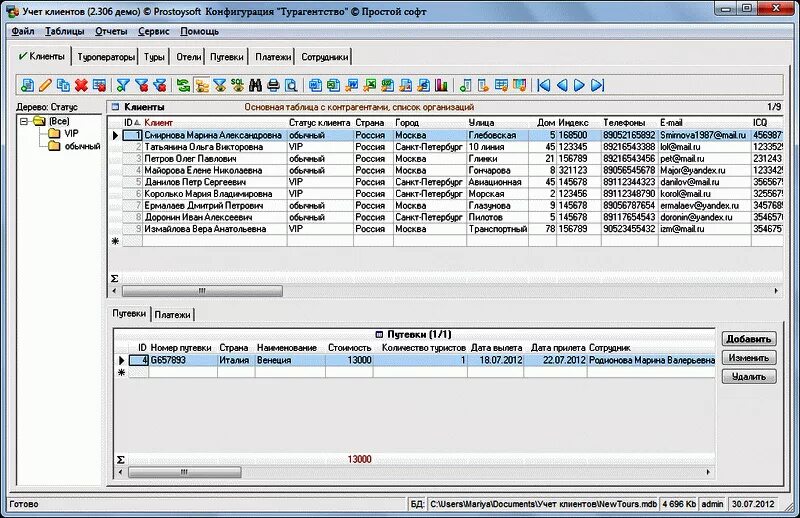The width and height of the screenshot is (800, 518).
Task: Click the print preview magnifier icon
Action: tap(291, 85)
